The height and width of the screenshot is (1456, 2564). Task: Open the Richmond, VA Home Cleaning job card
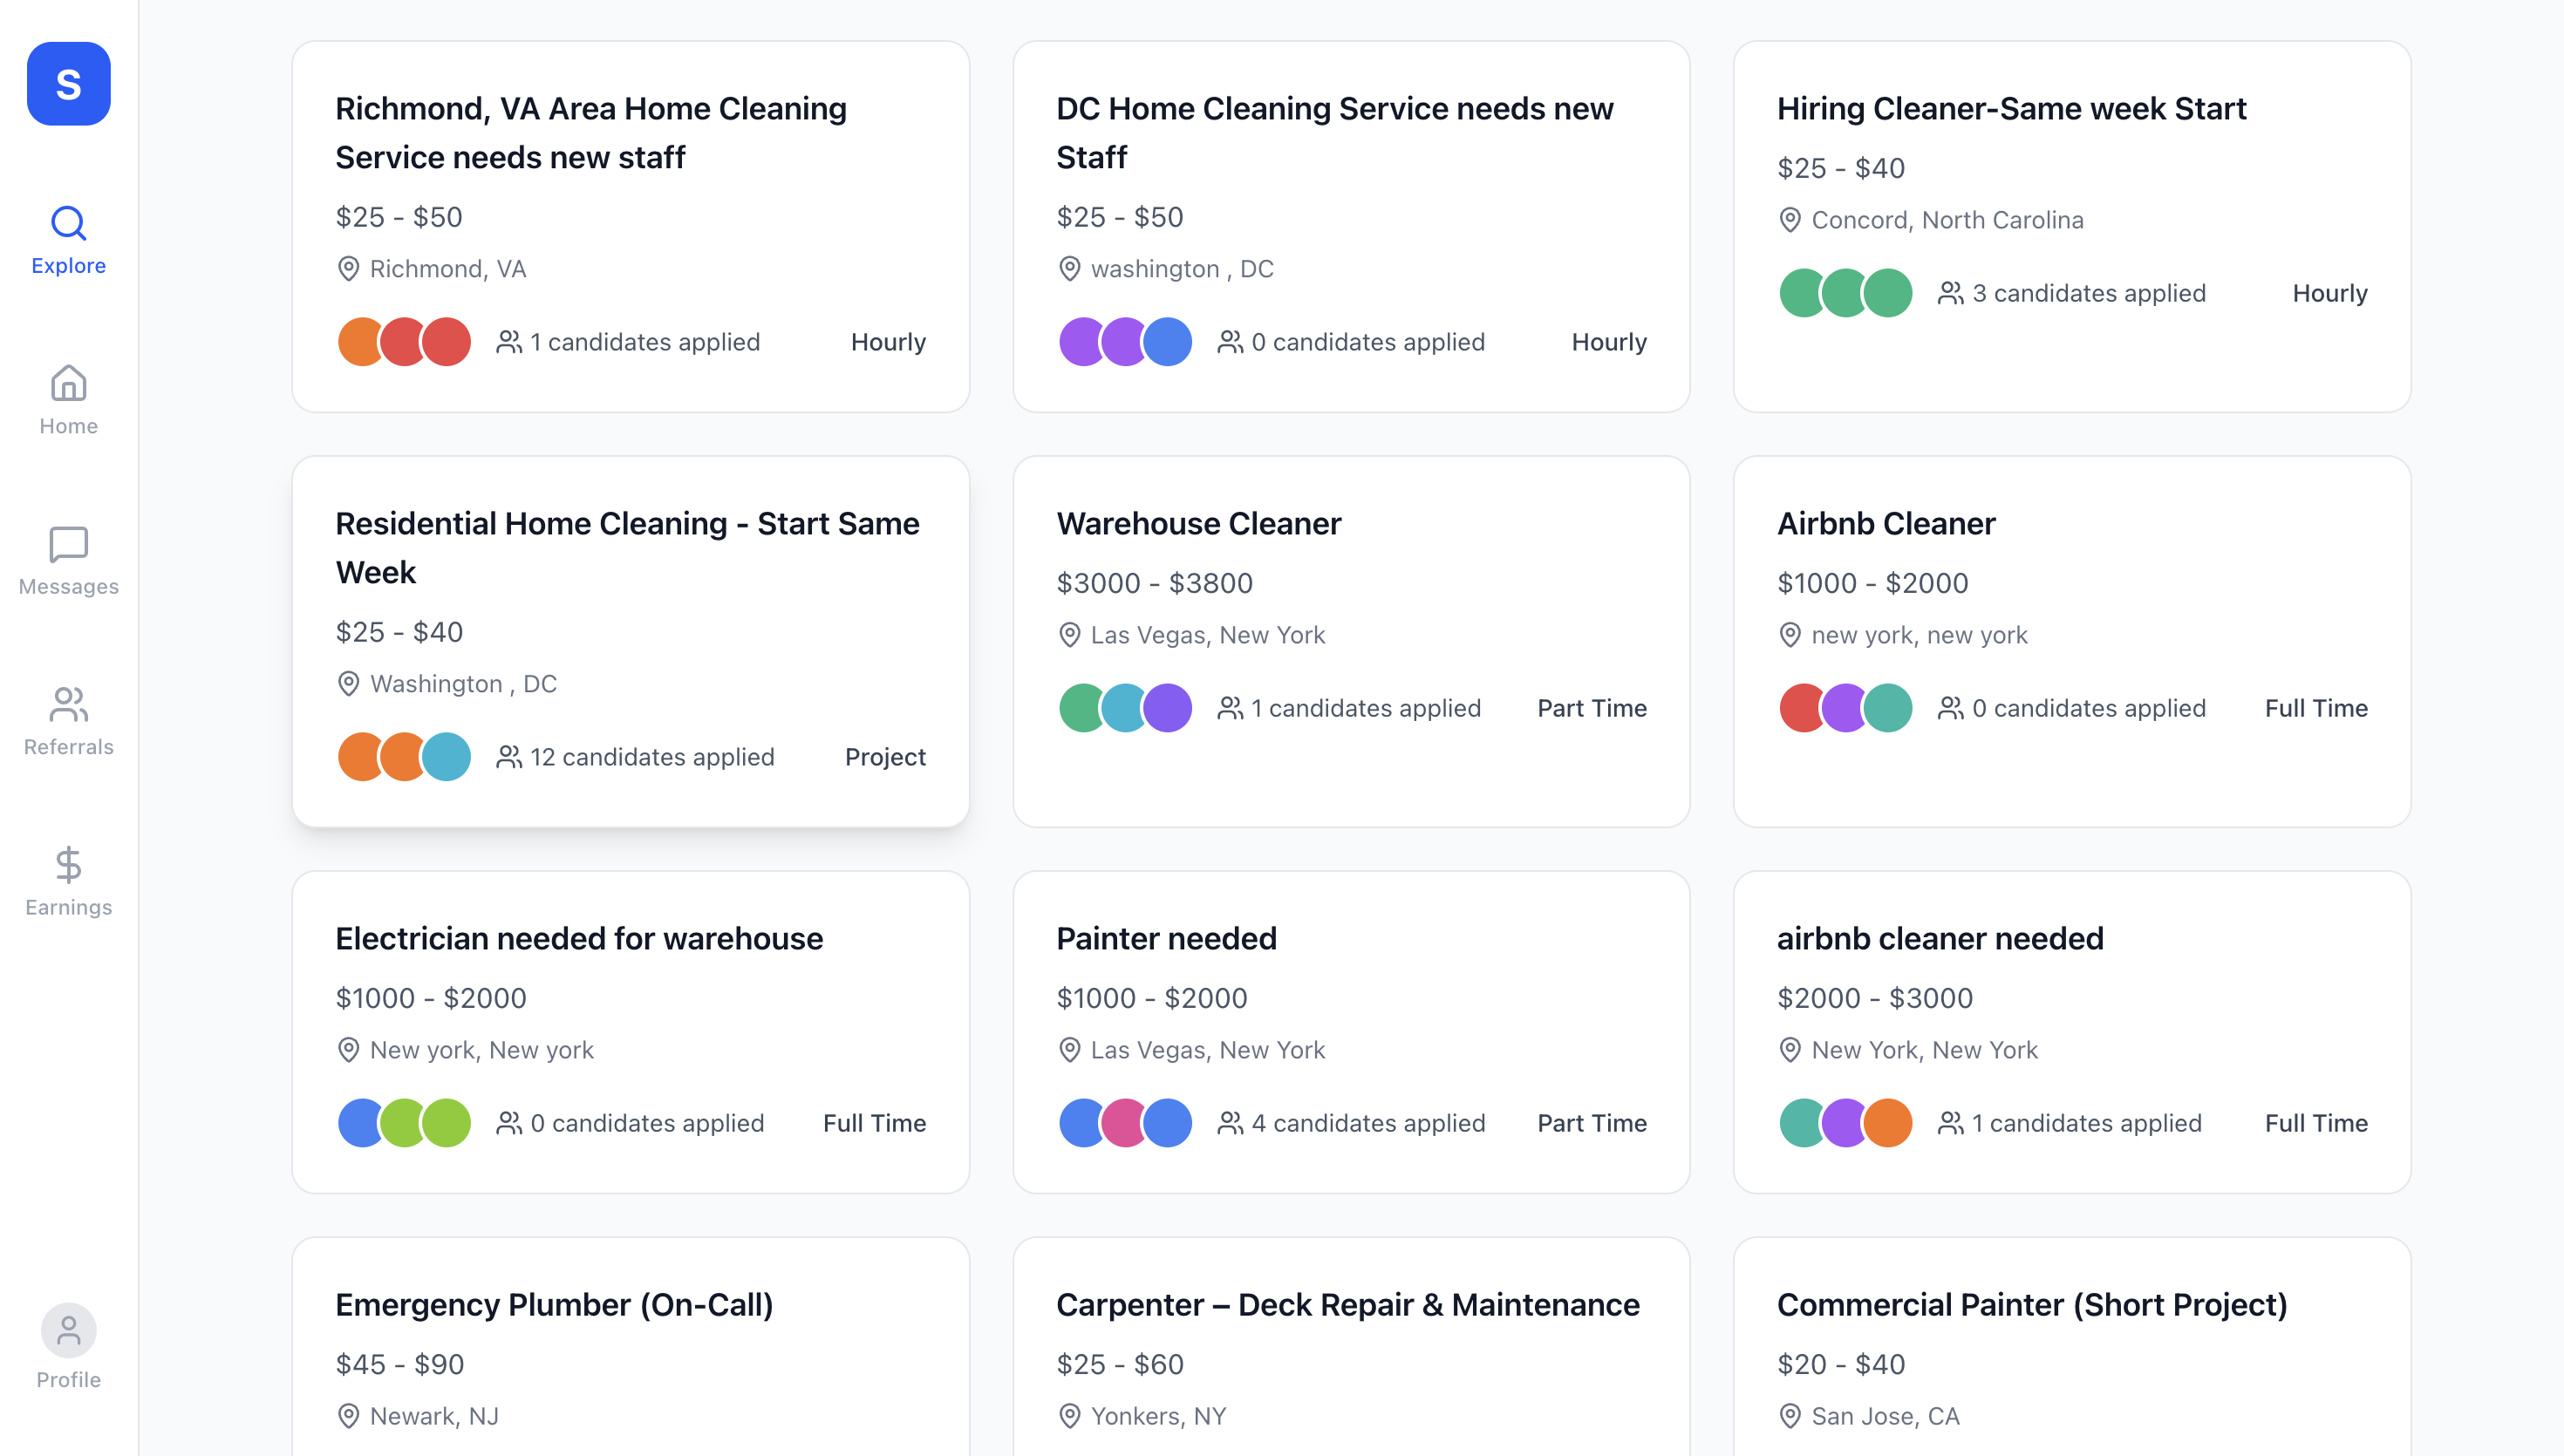pyautogui.click(x=630, y=225)
